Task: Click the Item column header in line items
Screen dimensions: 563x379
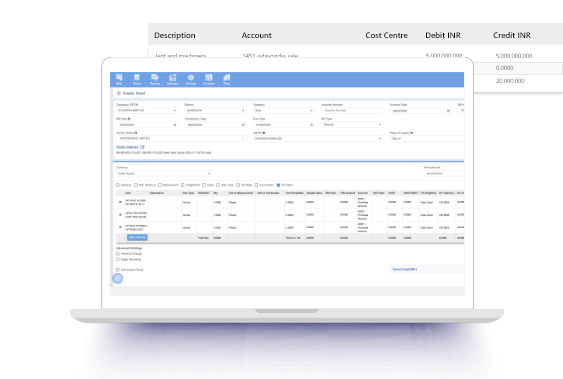Action: point(128,193)
